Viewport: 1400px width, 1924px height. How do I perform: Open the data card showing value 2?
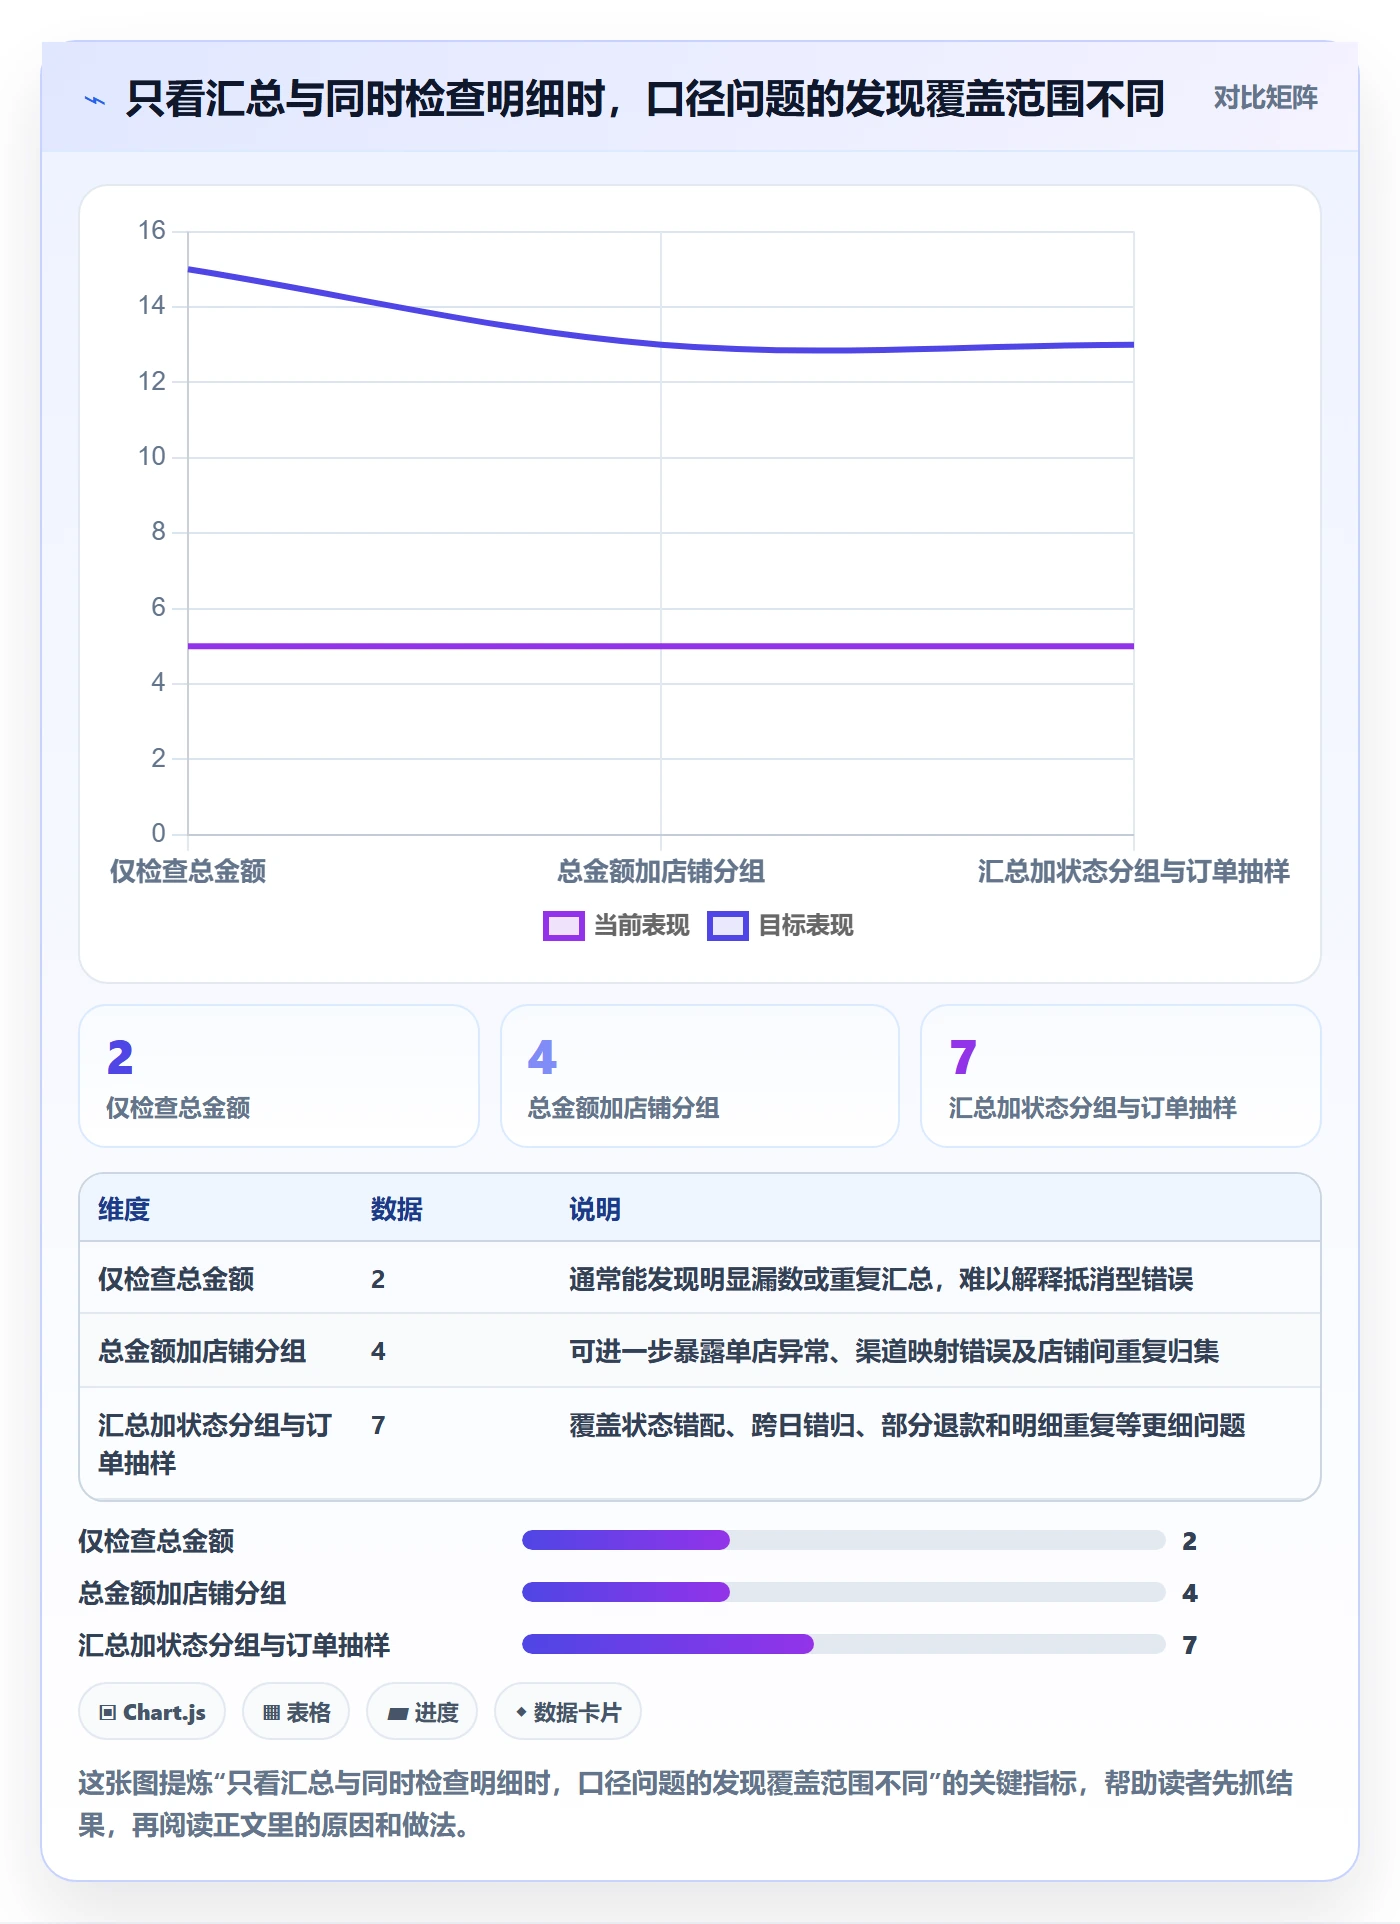pyautogui.click(x=279, y=1076)
